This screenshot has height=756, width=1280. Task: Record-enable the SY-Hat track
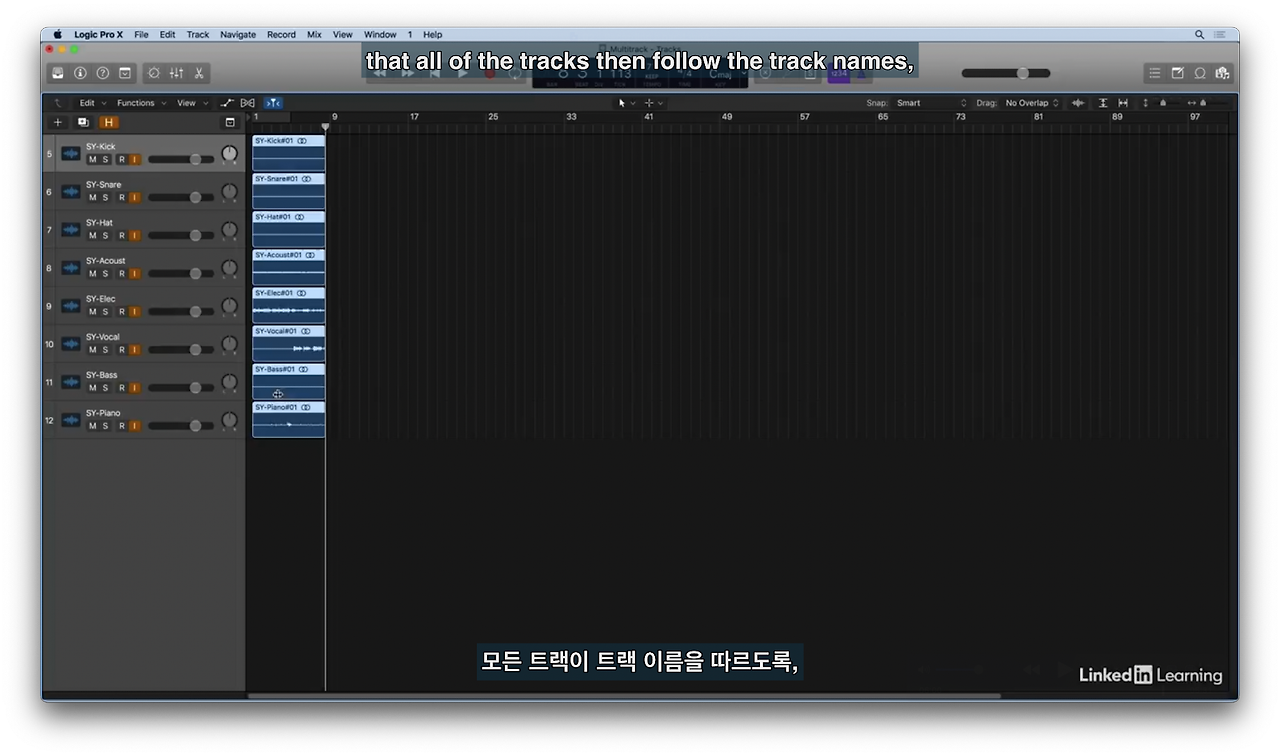tap(122, 236)
